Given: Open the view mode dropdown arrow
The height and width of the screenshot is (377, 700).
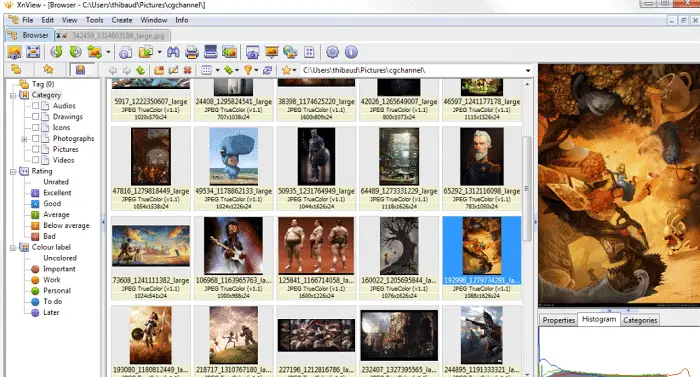Looking at the screenshot, I should coord(217,70).
